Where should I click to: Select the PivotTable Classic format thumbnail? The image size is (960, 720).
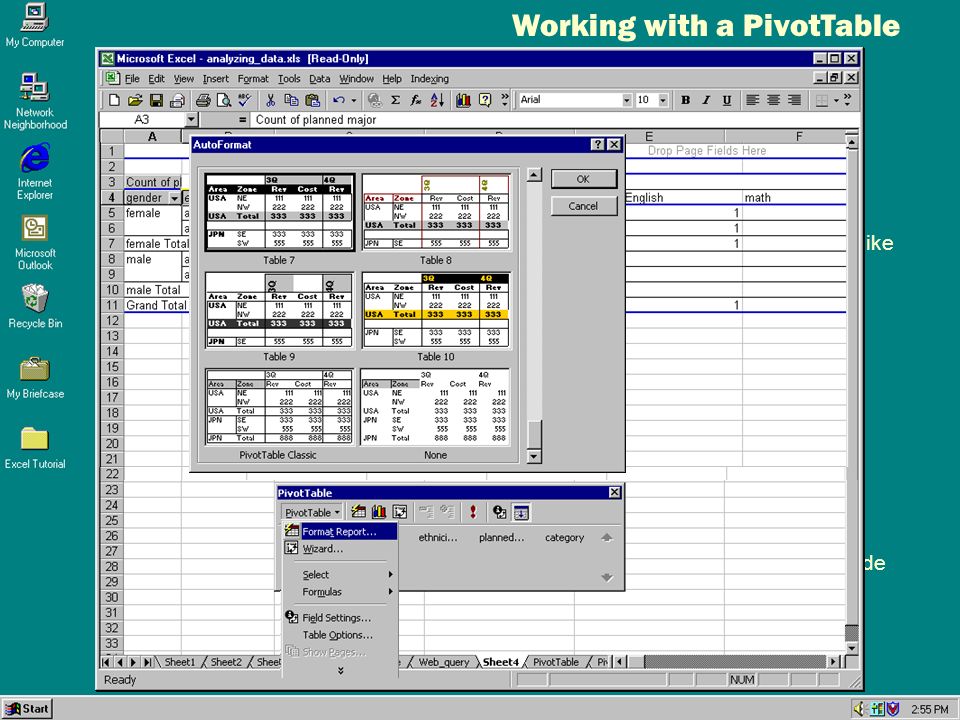tap(279, 407)
